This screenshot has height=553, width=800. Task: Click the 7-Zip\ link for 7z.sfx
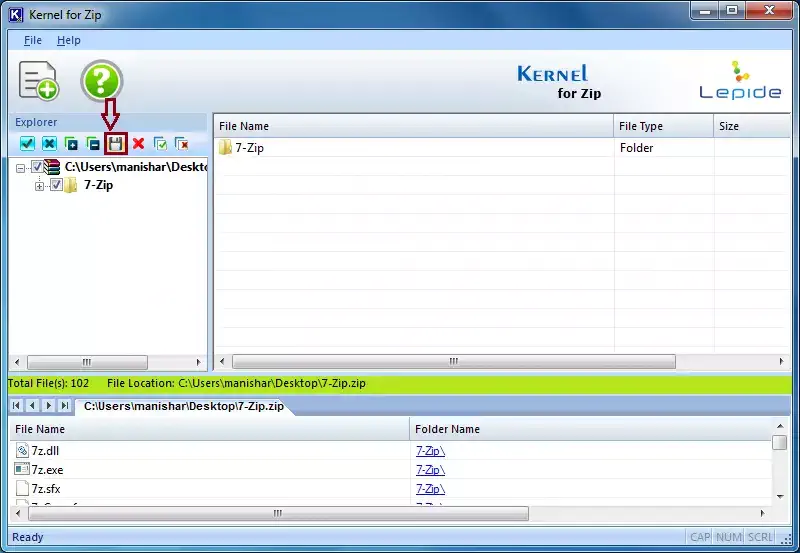coord(430,489)
